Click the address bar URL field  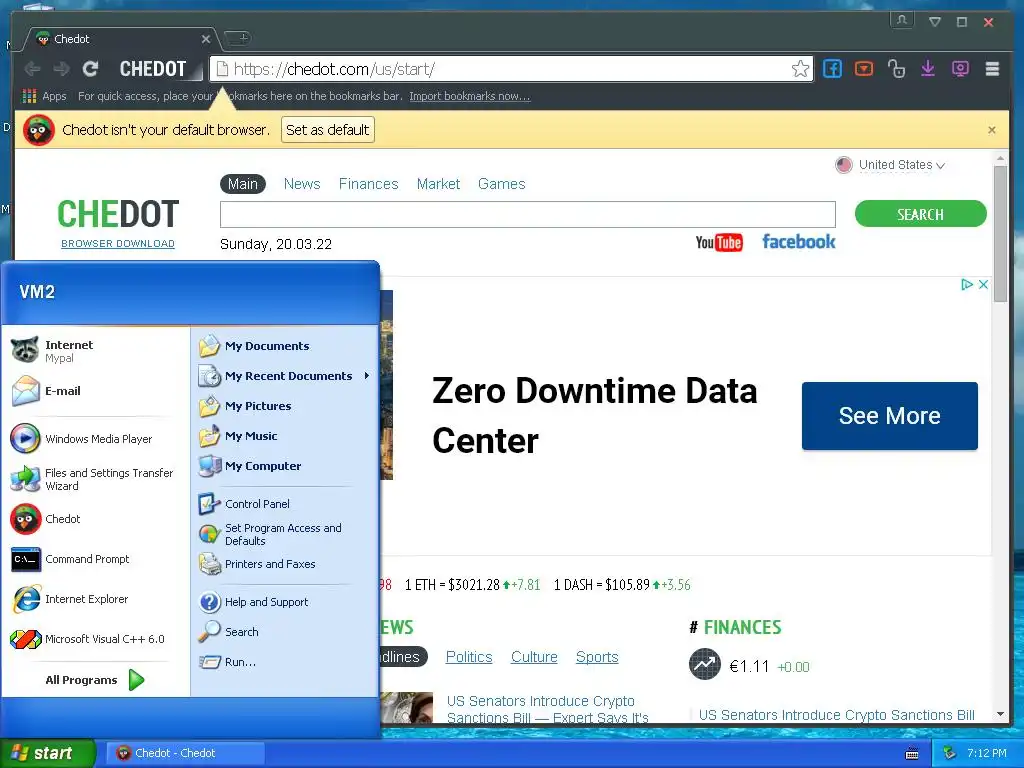coord(509,69)
